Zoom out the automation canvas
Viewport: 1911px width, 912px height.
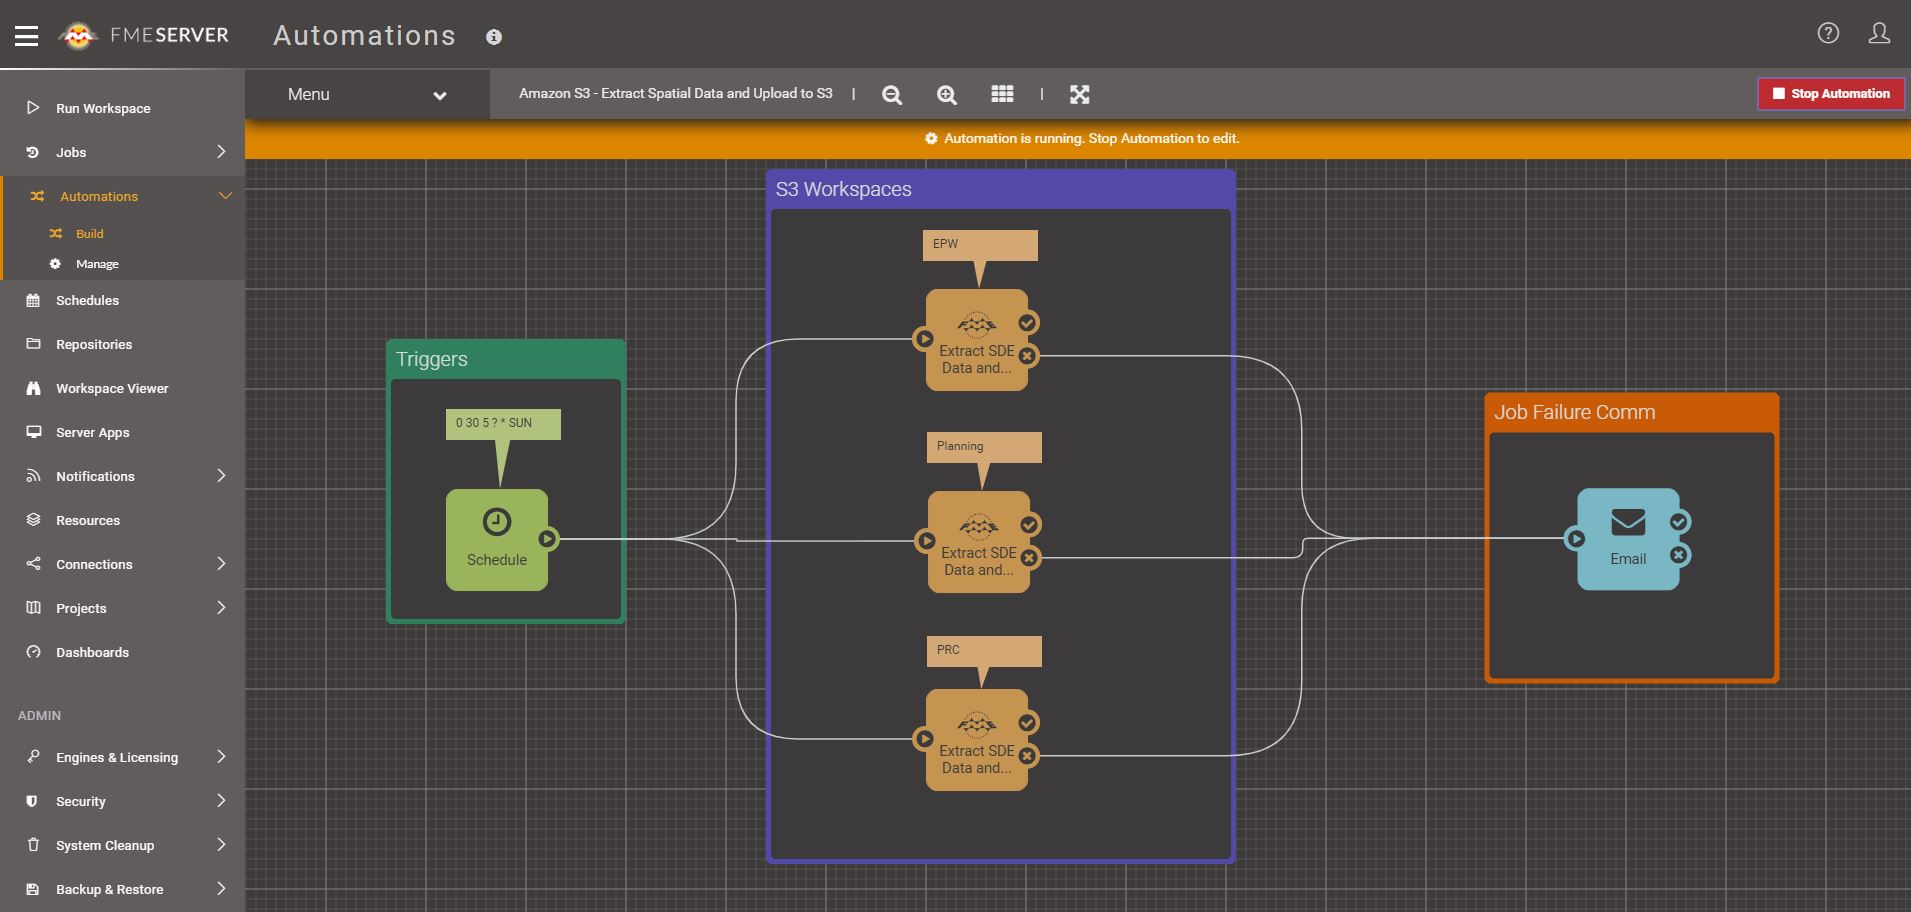click(x=892, y=94)
